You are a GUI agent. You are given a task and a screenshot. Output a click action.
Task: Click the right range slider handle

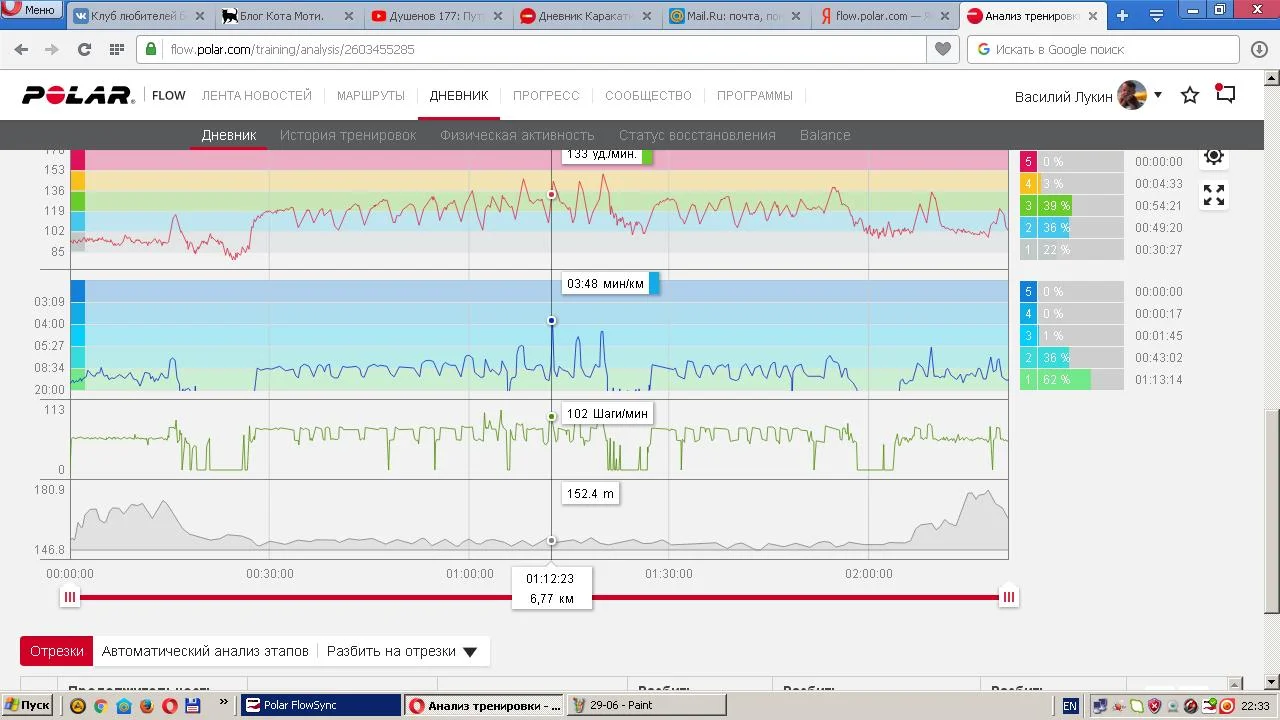pos(1008,597)
